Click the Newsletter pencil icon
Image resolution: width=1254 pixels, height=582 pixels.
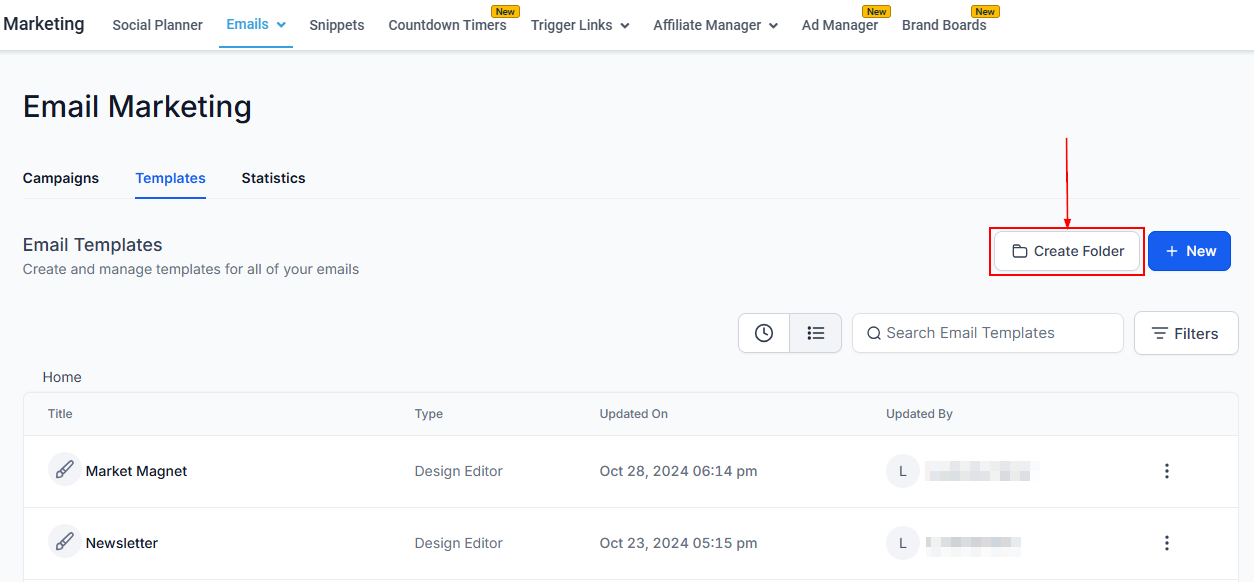pyautogui.click(x=64, y=542)
